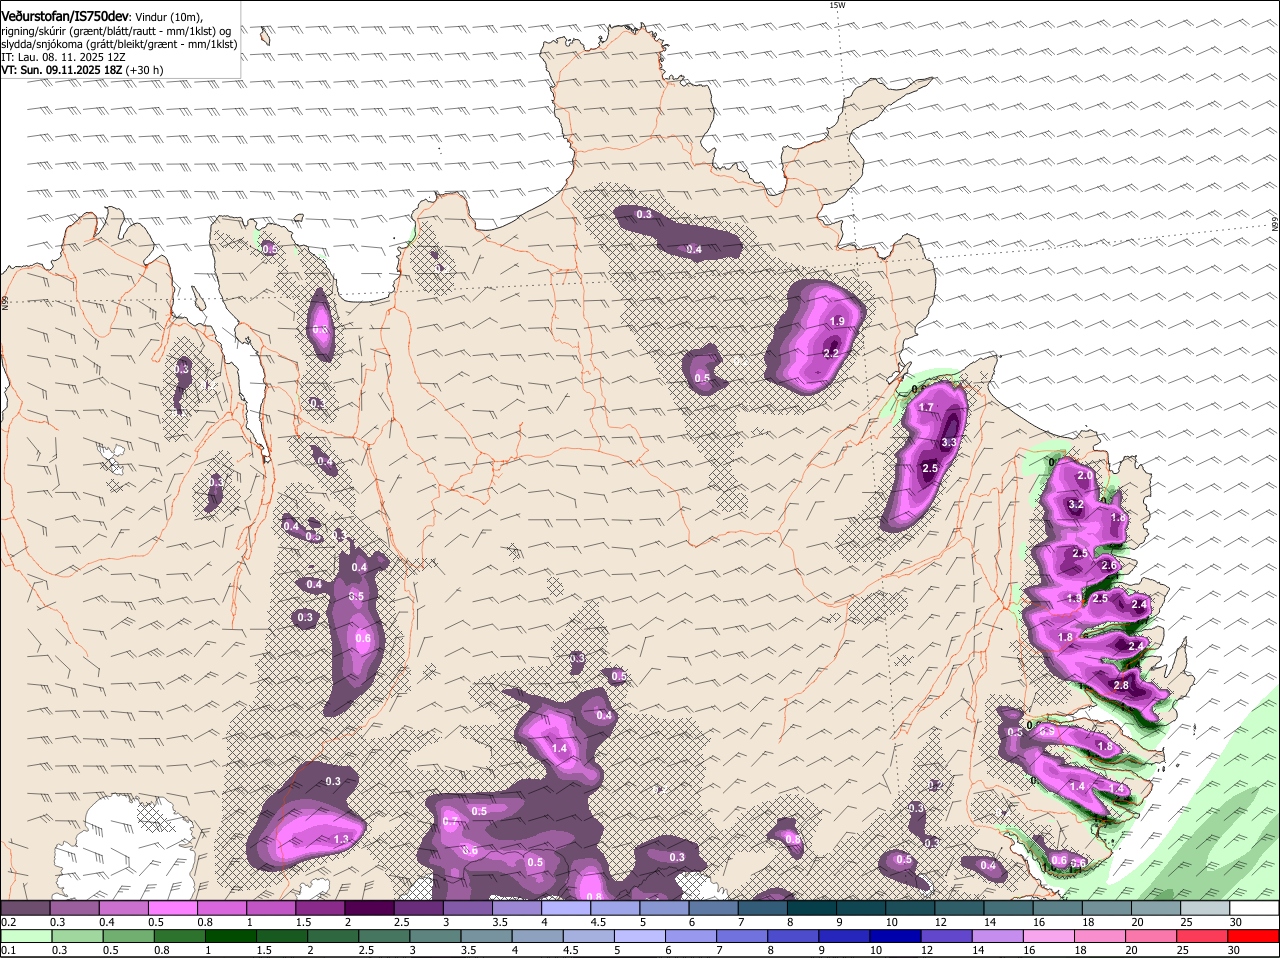This screenshot has height=958, width=1280.
Task: Select upper legend swatch between 3 and 3.5
Action: pyautogui.click(x=468, y=908)
